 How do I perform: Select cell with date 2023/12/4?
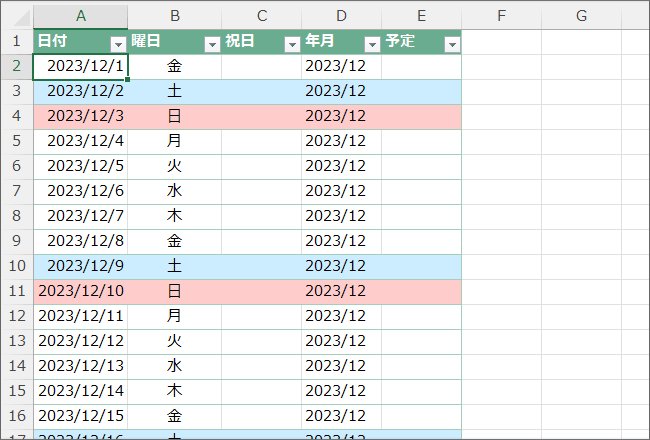pos(80,141)
